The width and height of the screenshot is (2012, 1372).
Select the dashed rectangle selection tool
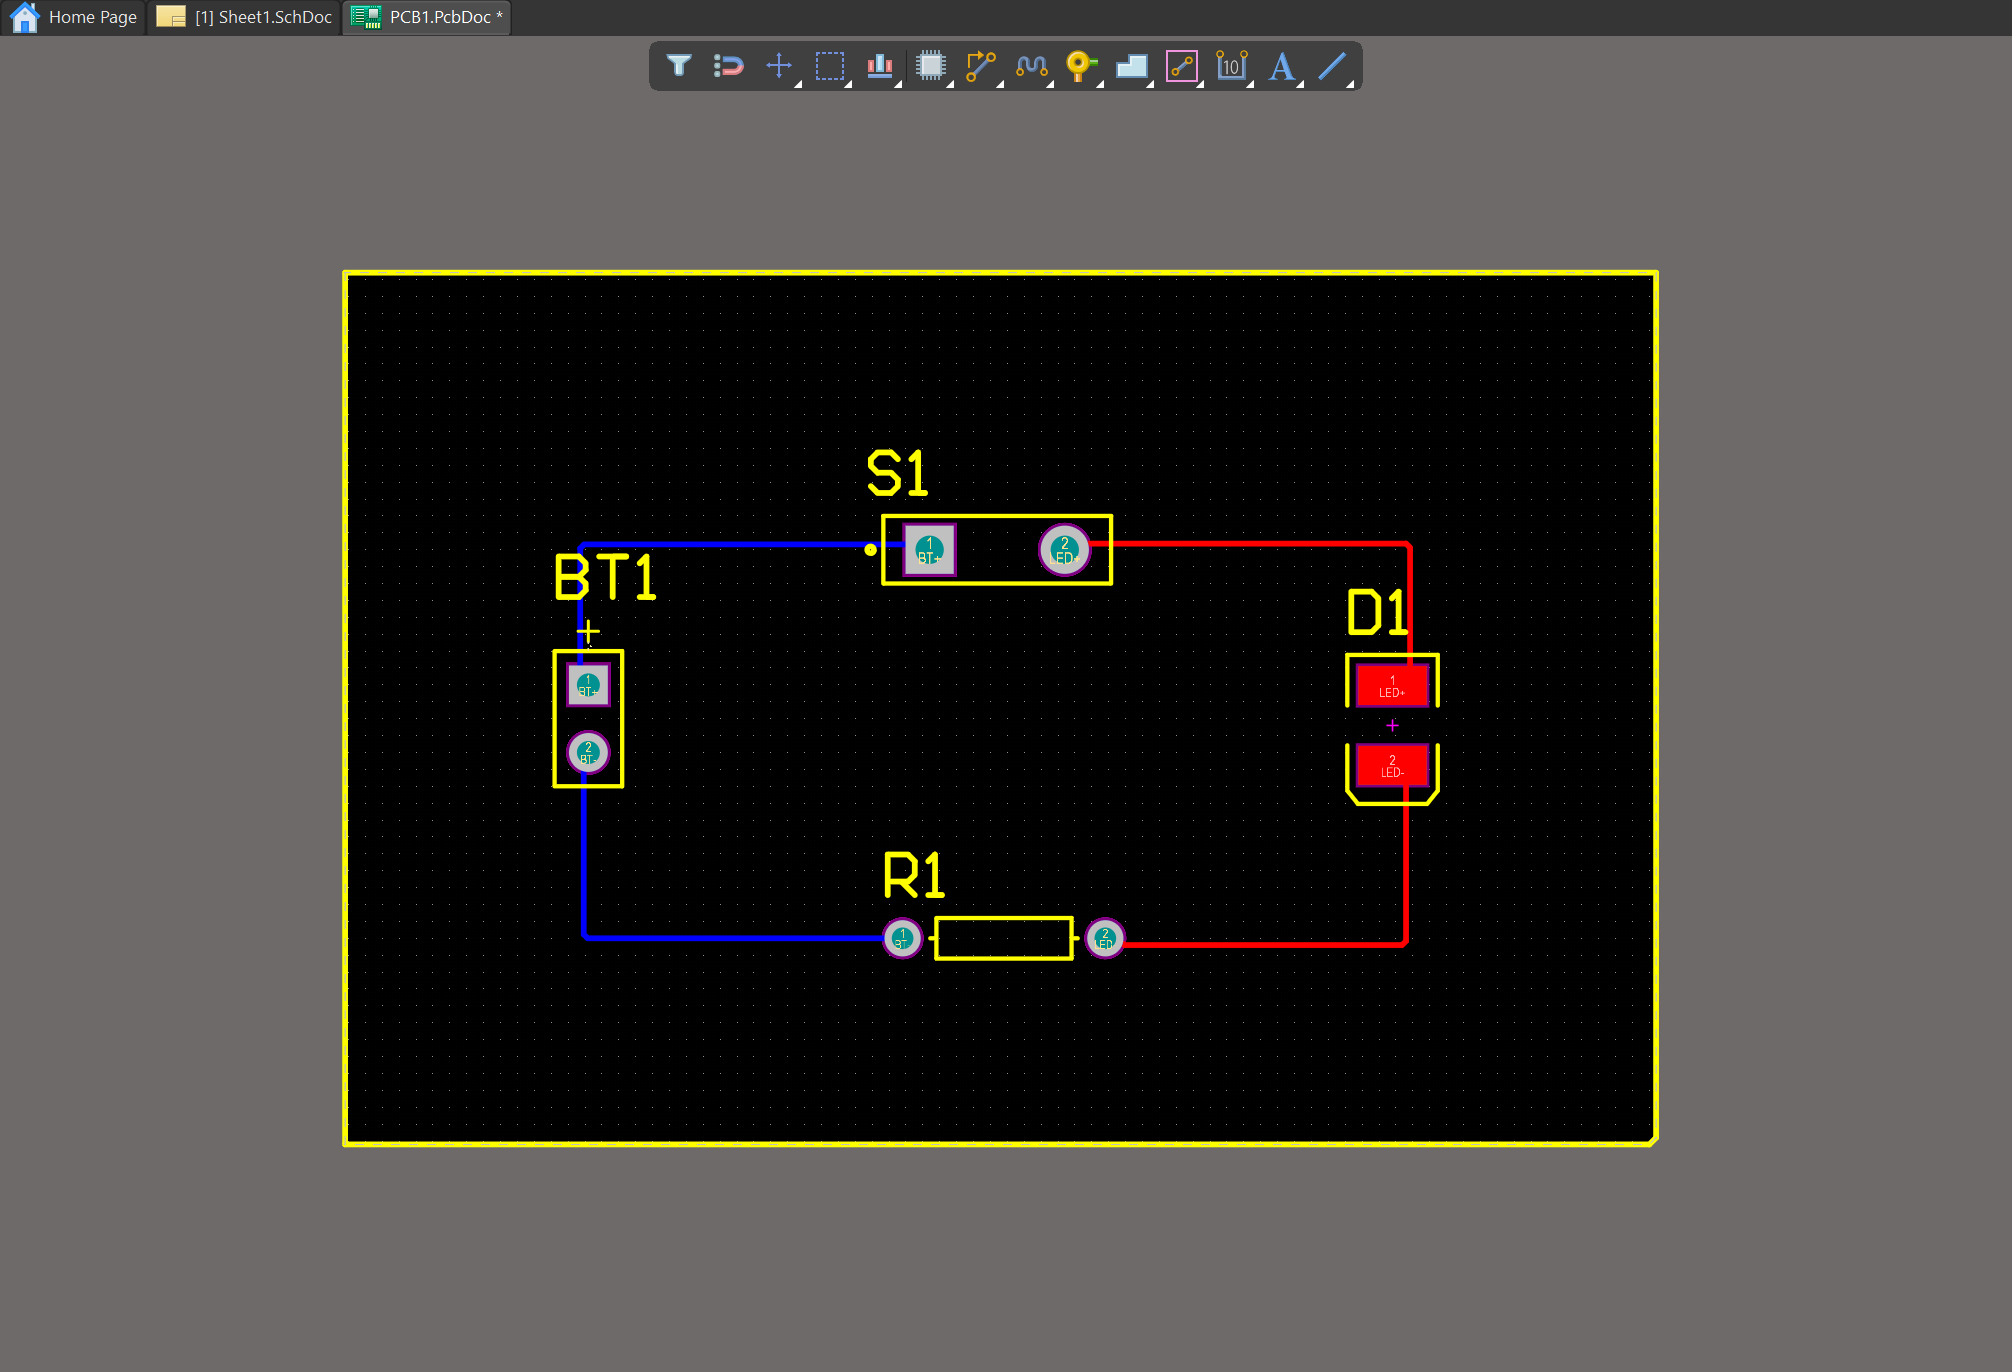coord(830,66)
